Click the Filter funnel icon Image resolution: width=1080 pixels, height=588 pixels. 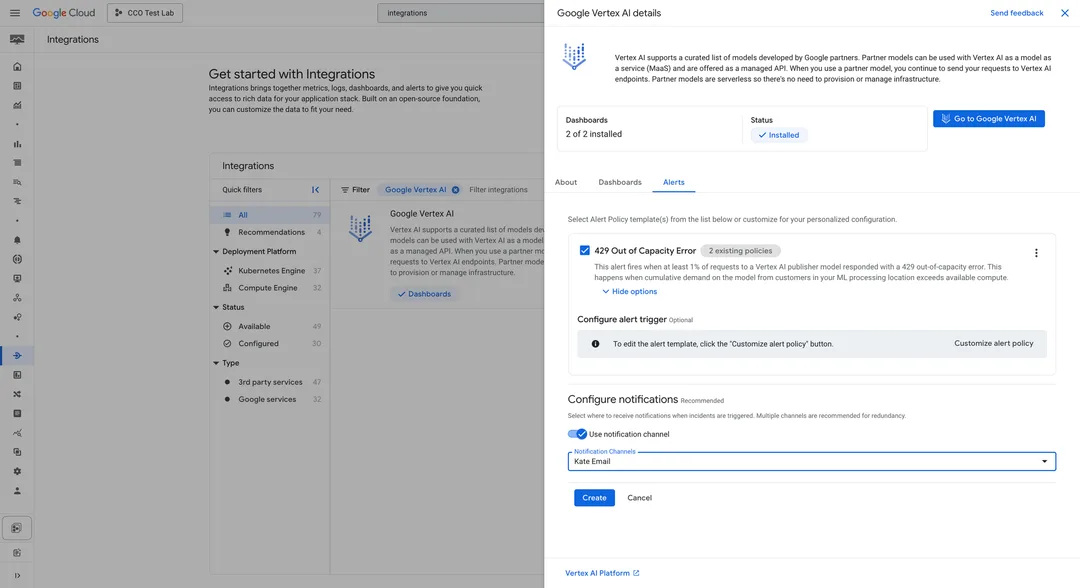[x=345, y=190]
